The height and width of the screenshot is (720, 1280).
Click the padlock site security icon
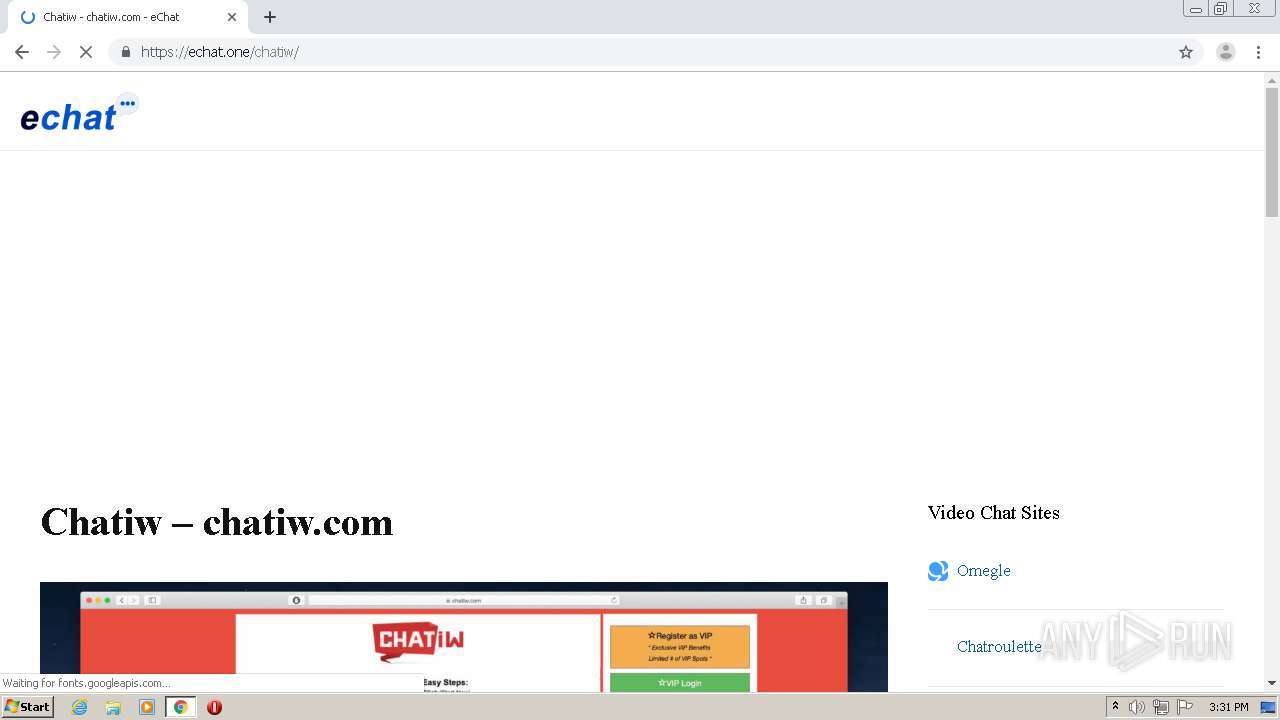pyautogui.click(x=126, y=52)
